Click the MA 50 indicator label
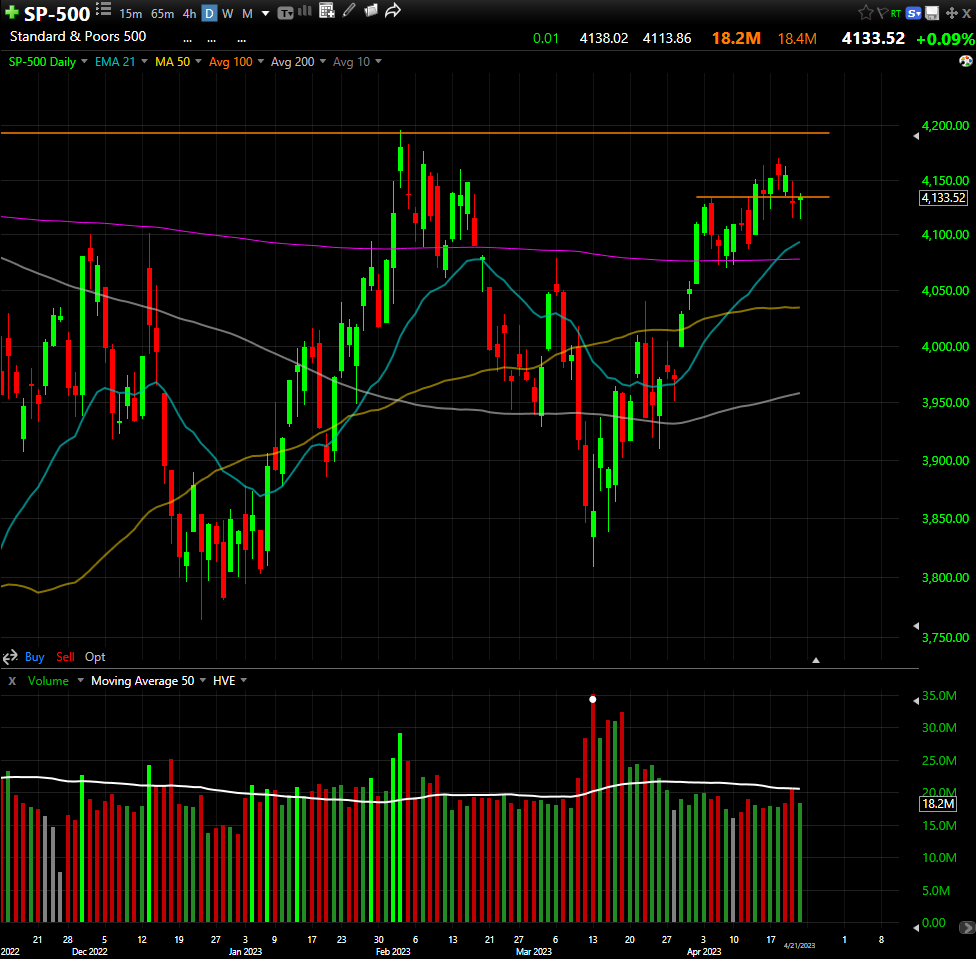This screenshot has width=976, height=959. (x=172, y=62)
